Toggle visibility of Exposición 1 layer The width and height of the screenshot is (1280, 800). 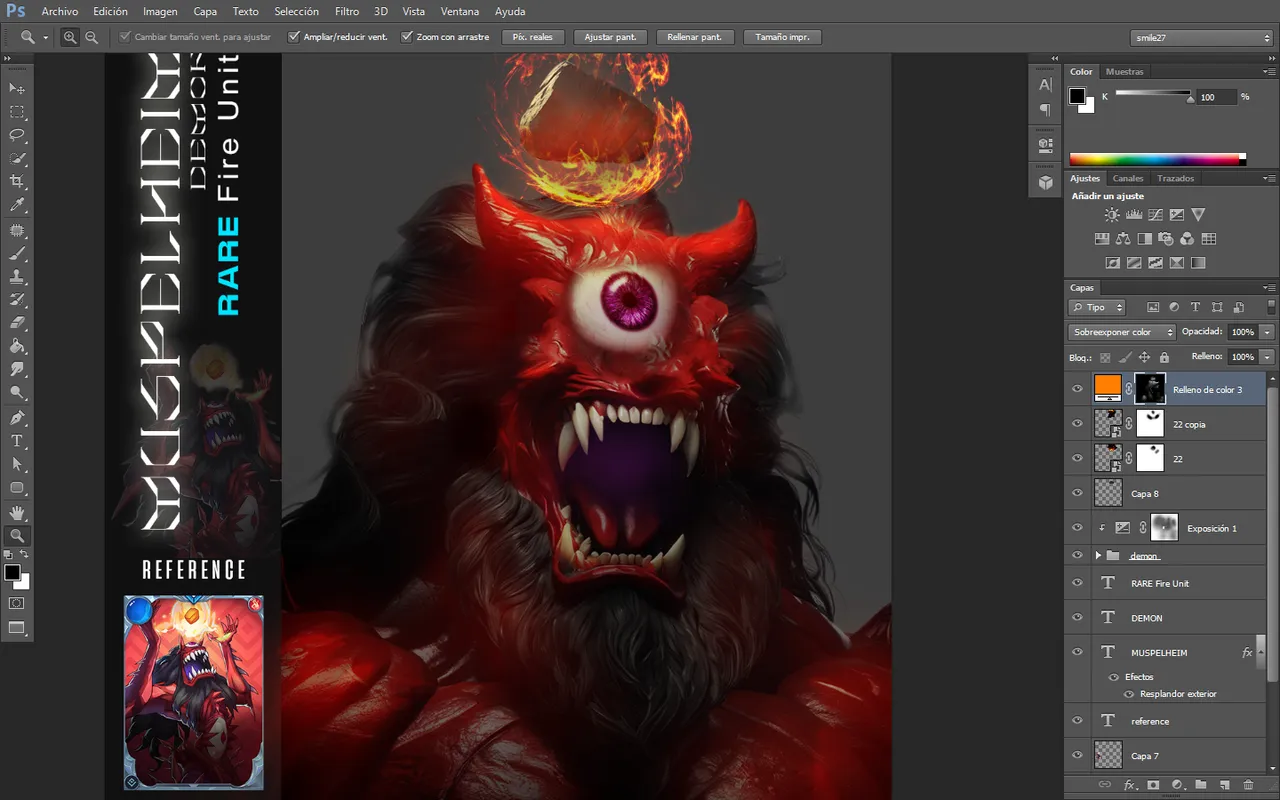[1077, 528]
